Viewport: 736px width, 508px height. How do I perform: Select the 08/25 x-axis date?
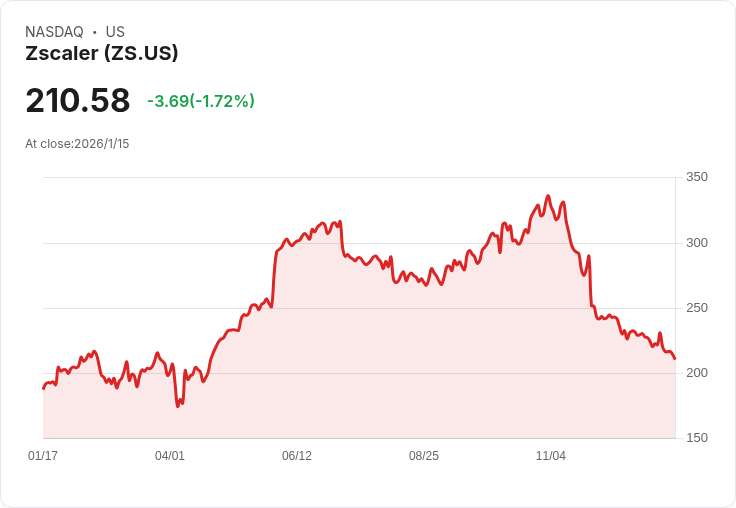[424, 456]
